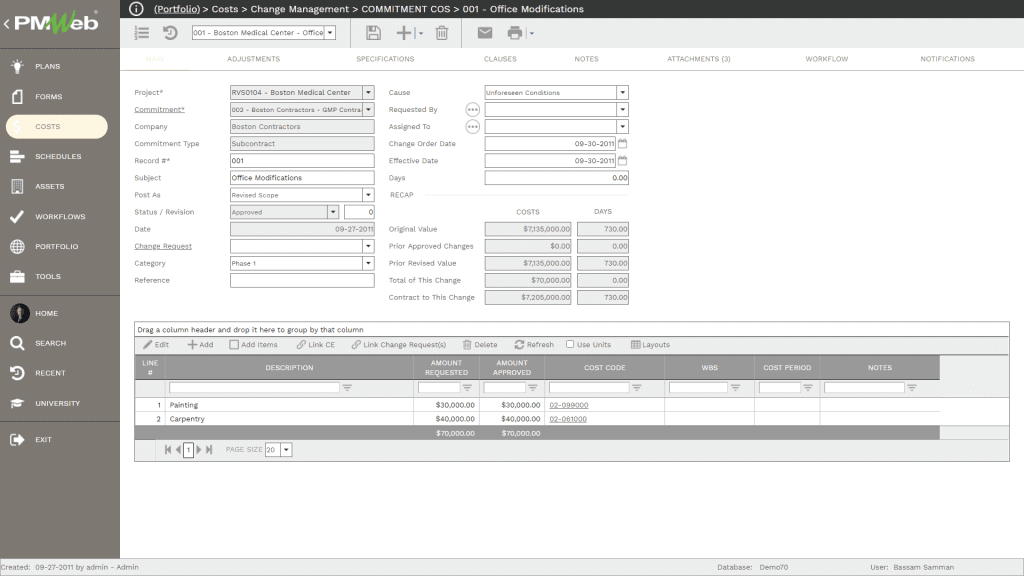Click the Refresh button in grid toolbar
1024x576 pixels.
pyautogui.click(x=534, y=344)
